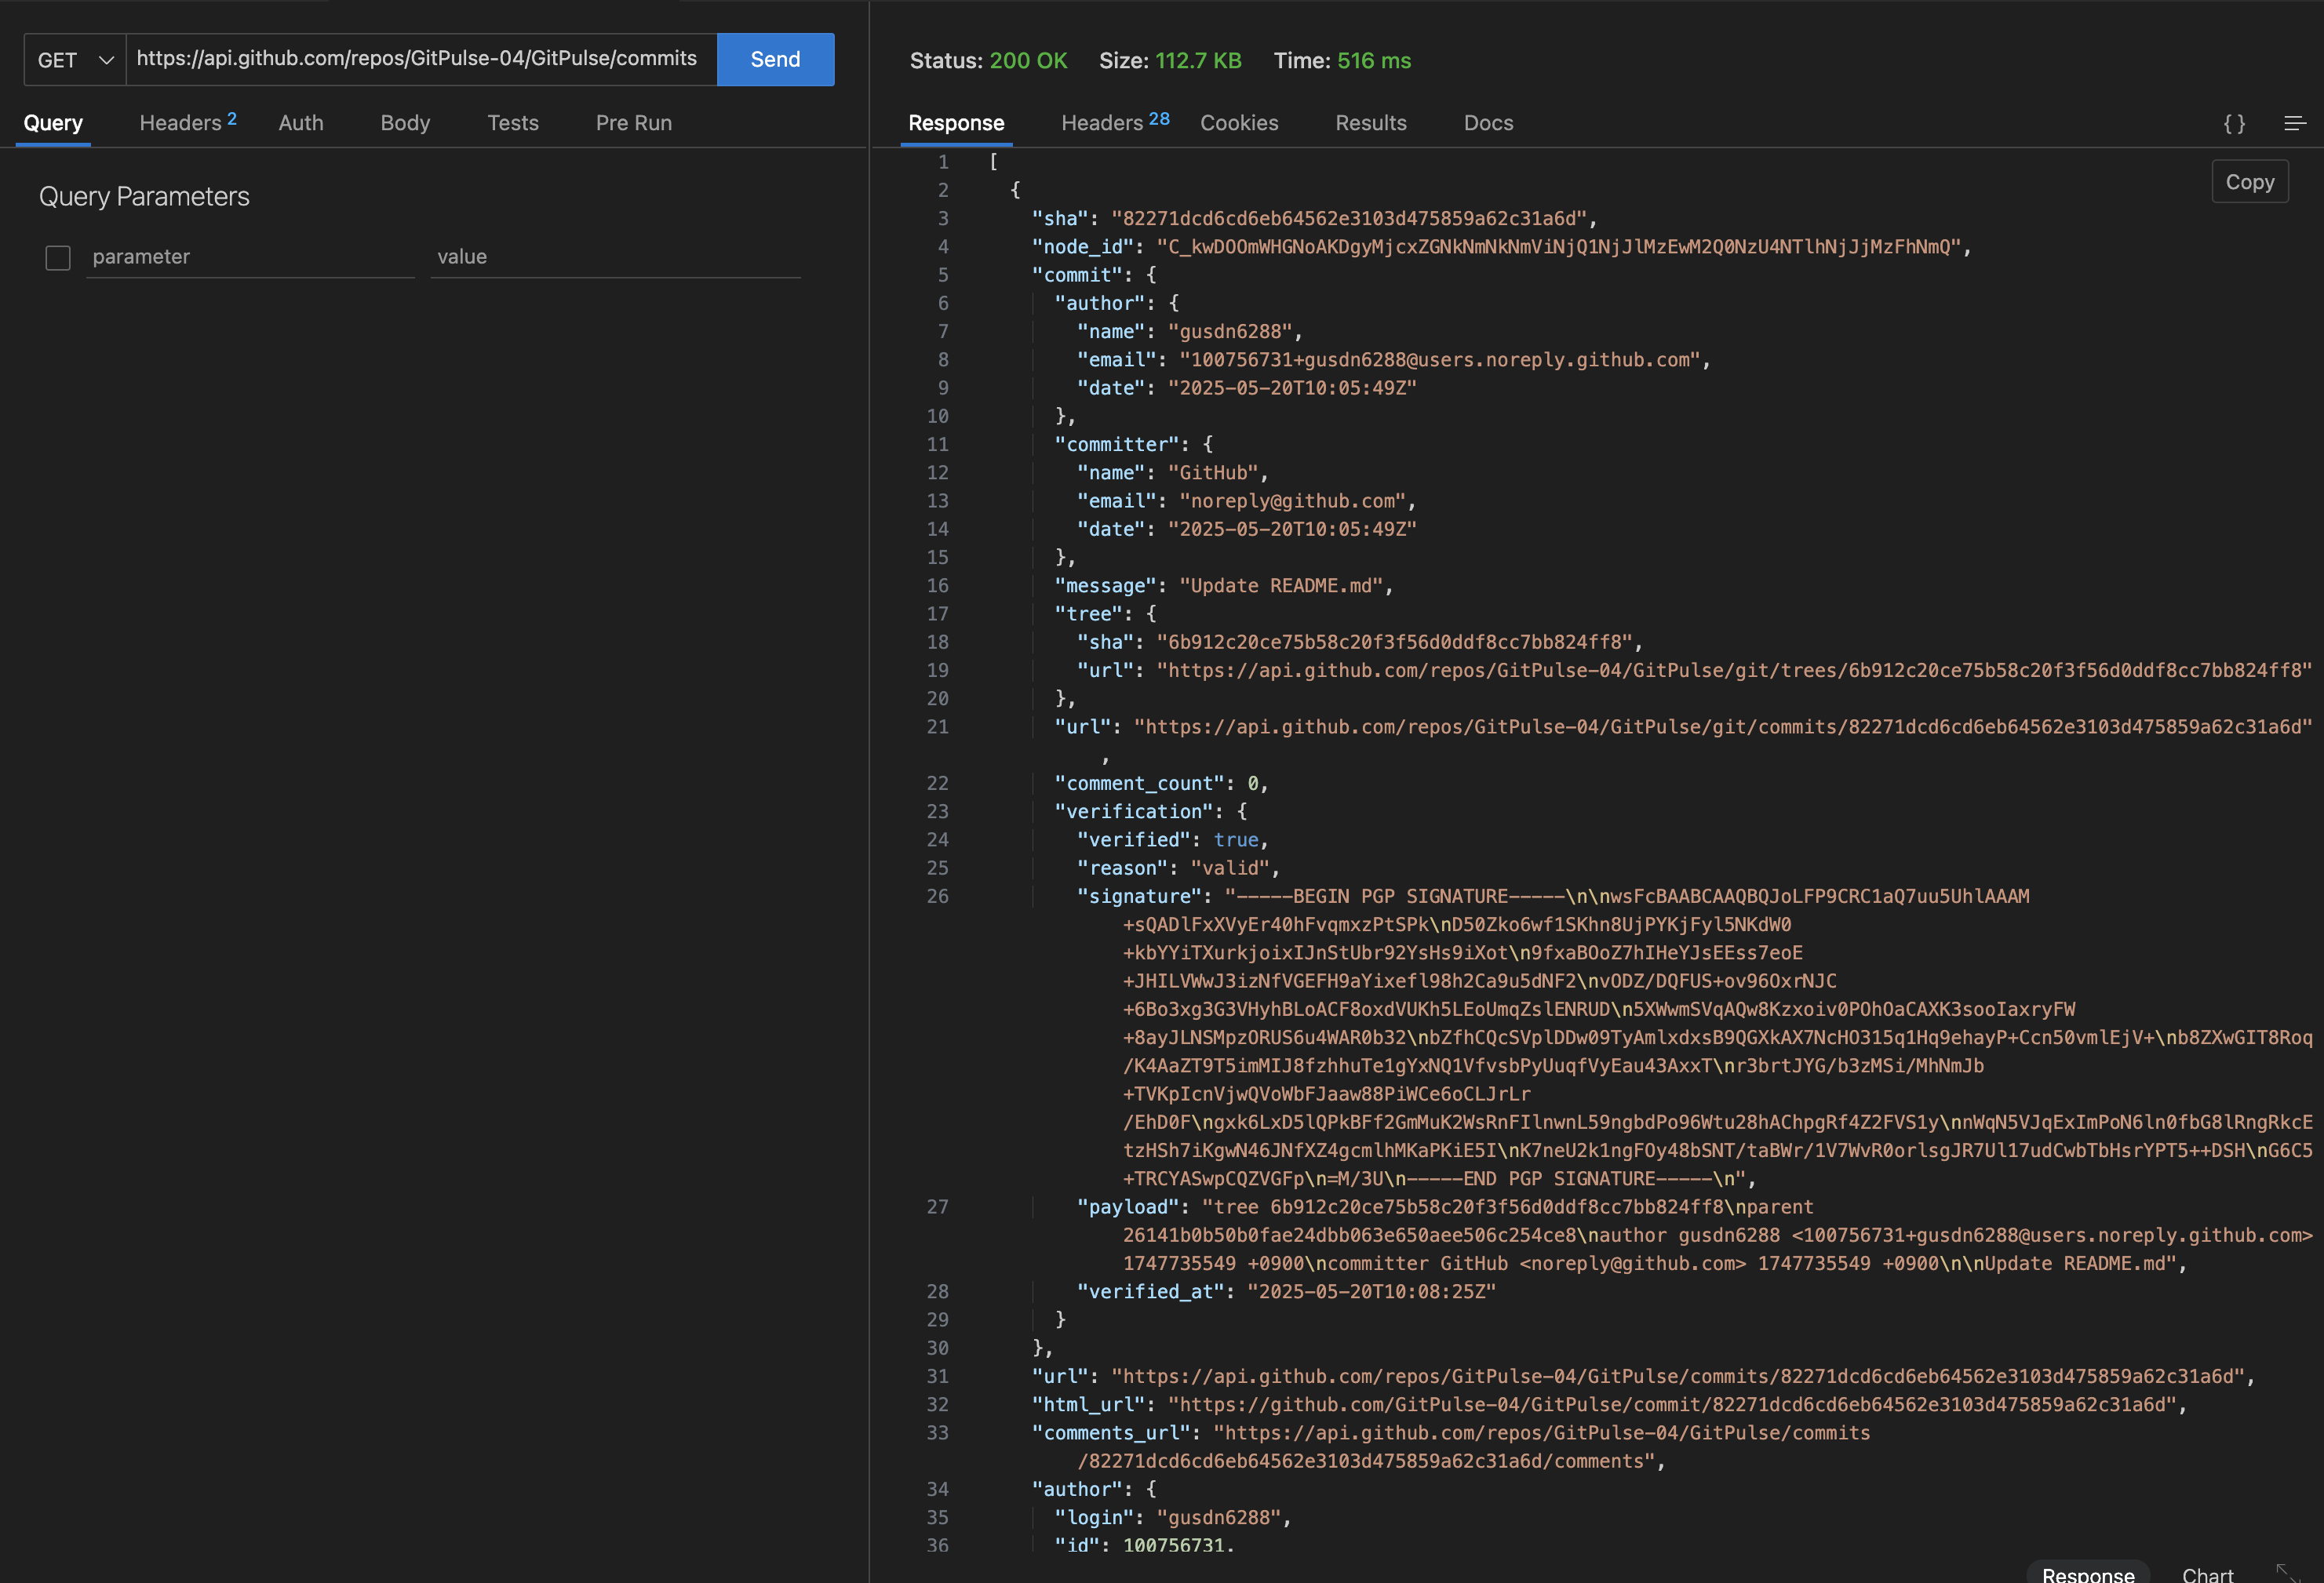2324x1583 pixels.
Task: Click line number 23 in gutter
Action: pyautogui.click(x=938, y=812)
